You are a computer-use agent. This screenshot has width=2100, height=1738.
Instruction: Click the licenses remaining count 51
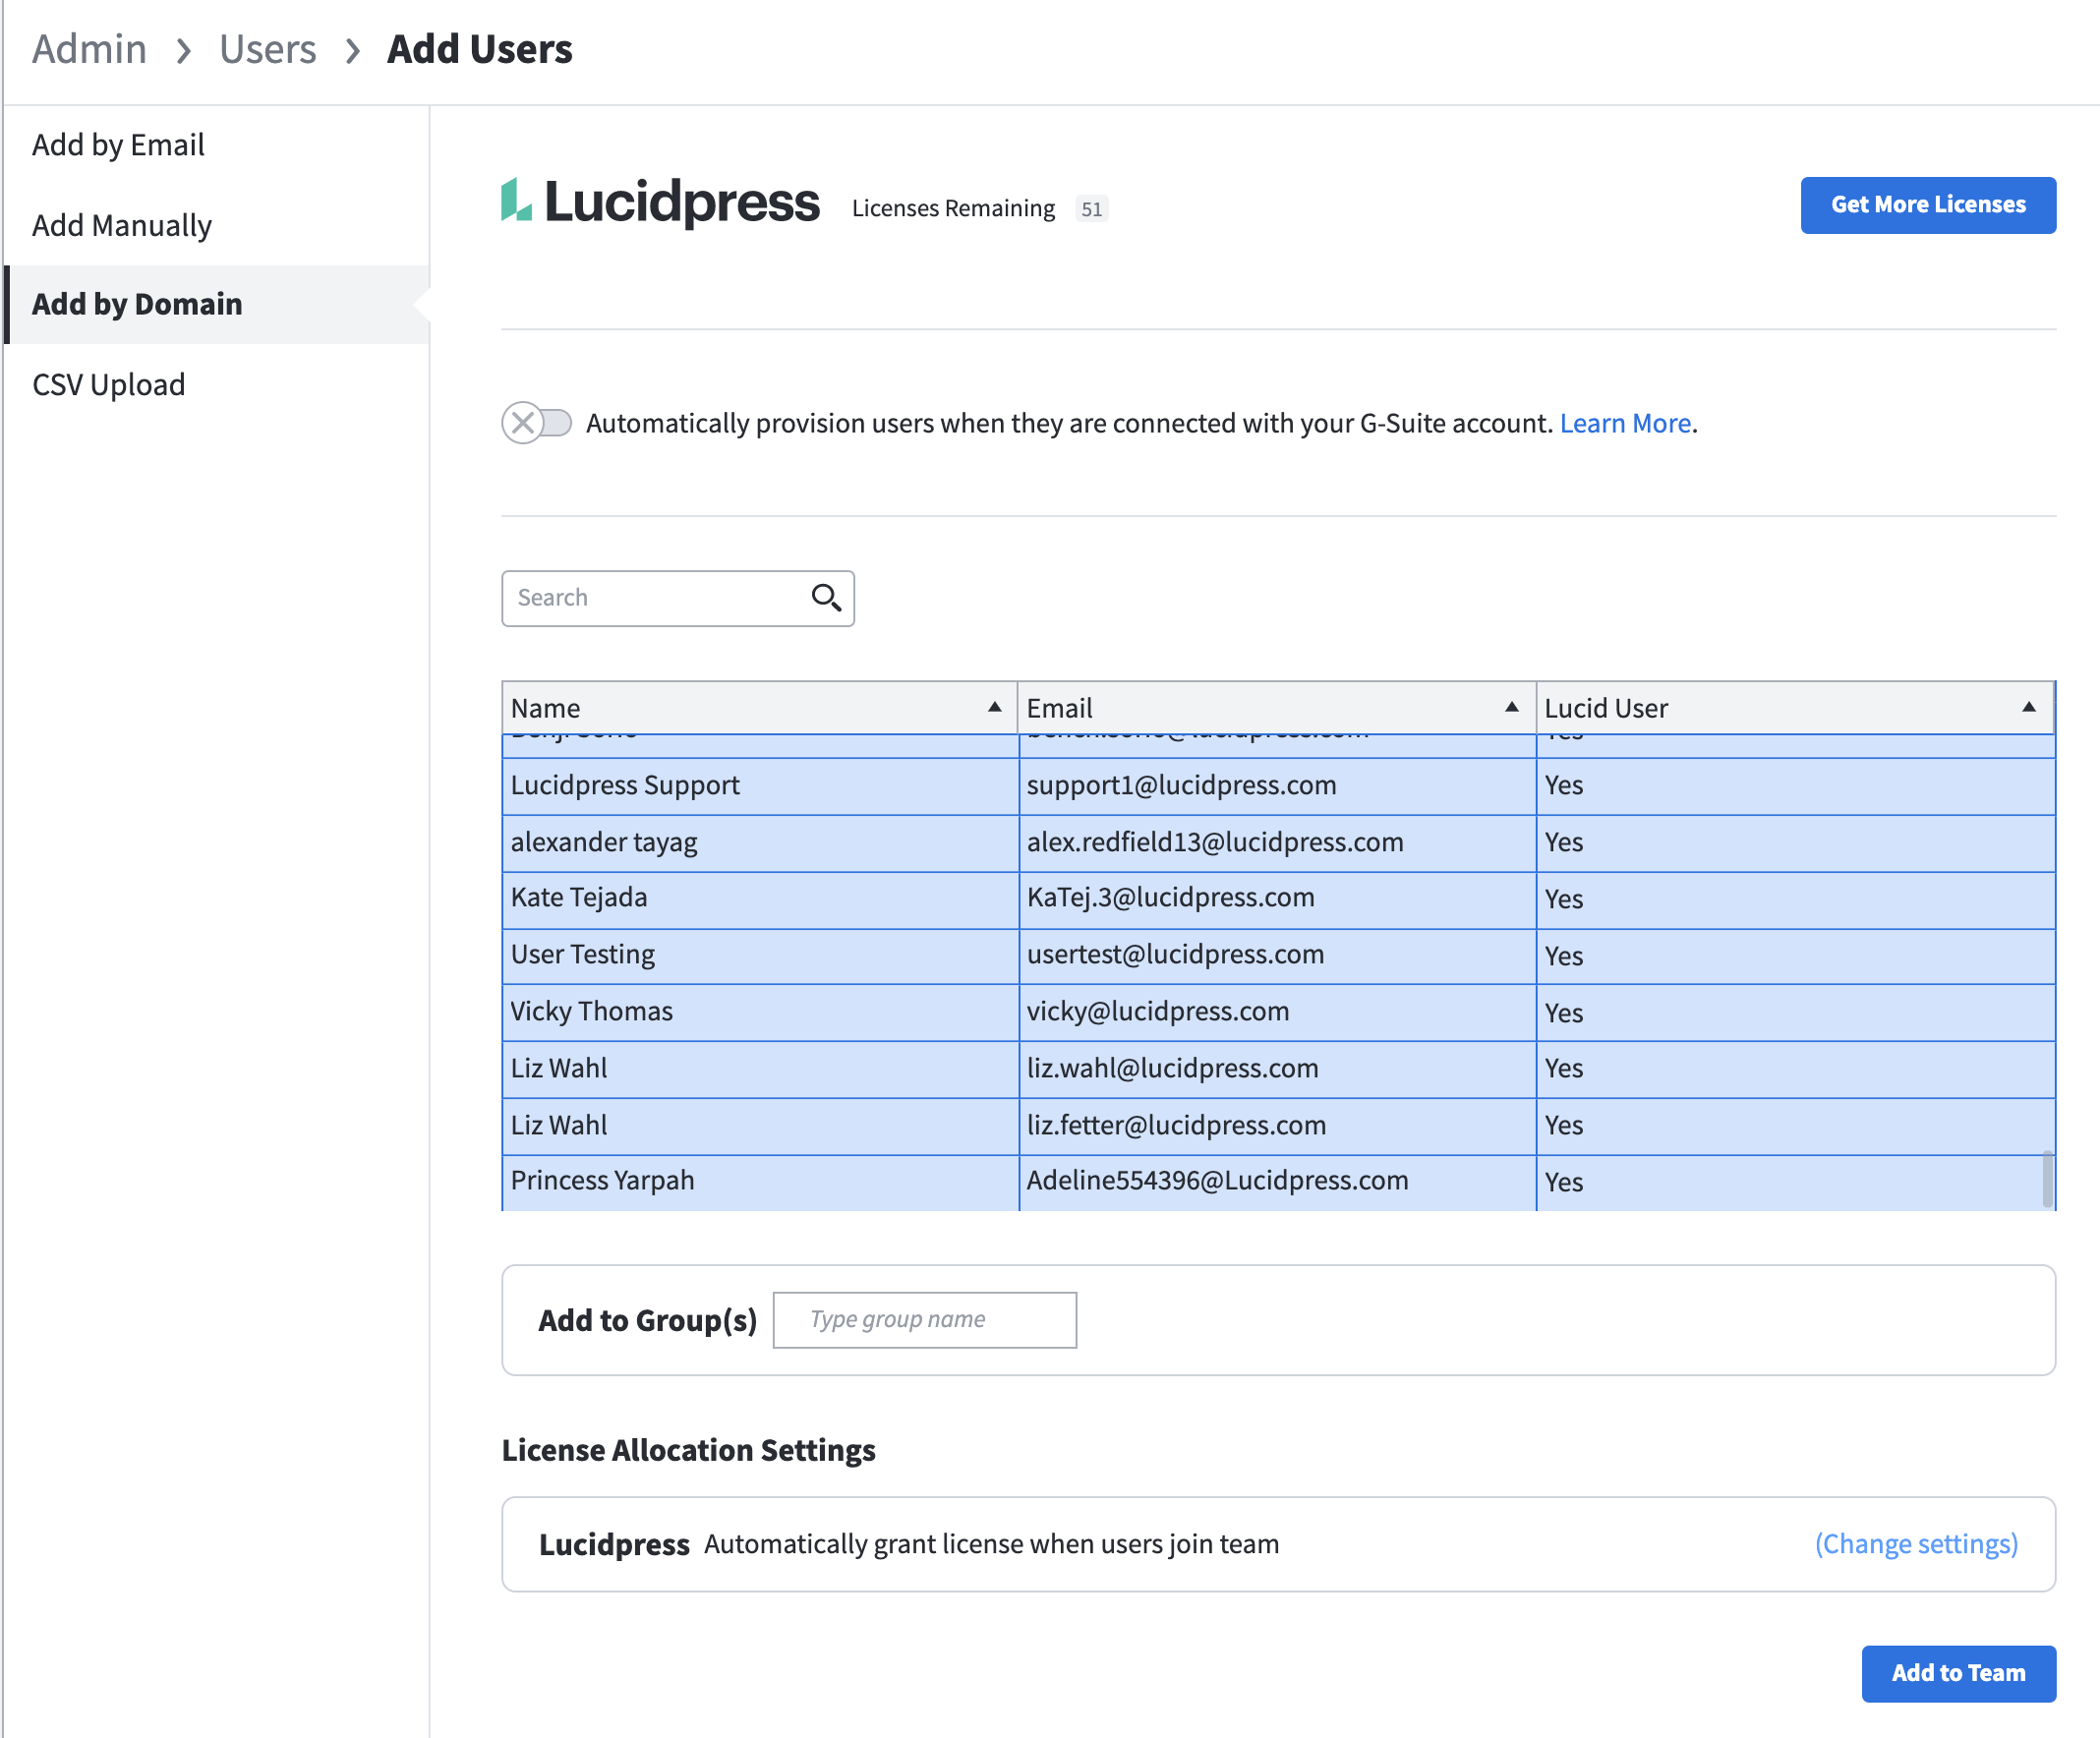[1091, 209]
